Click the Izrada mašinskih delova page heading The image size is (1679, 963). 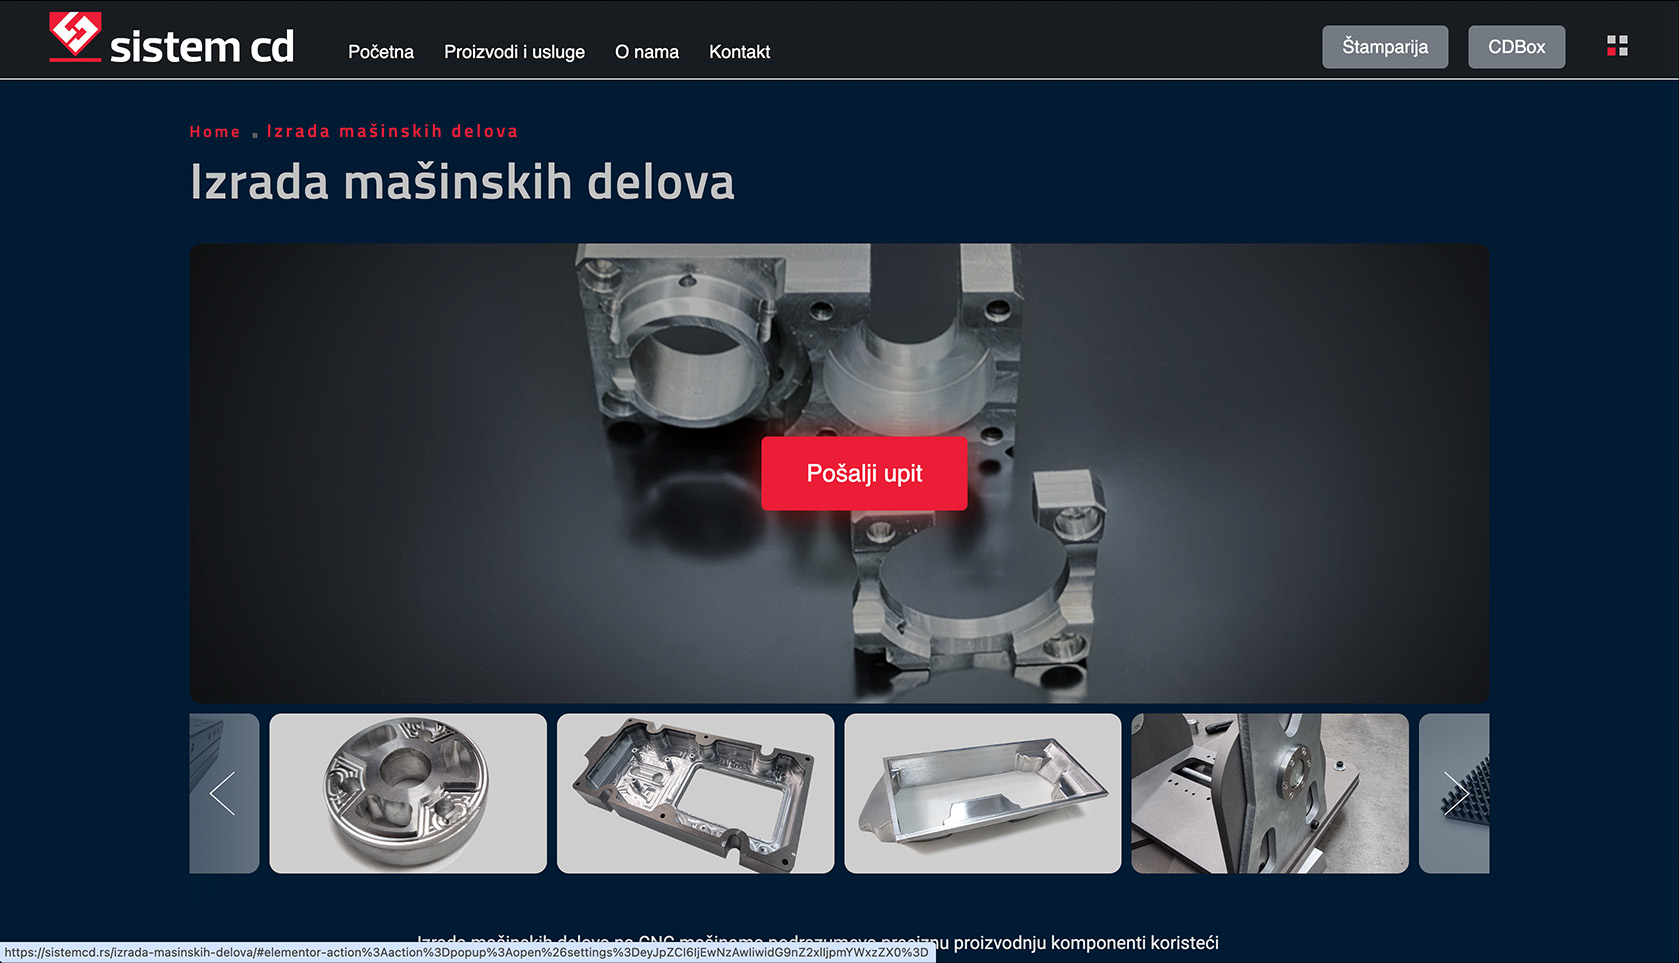point(462,183)
